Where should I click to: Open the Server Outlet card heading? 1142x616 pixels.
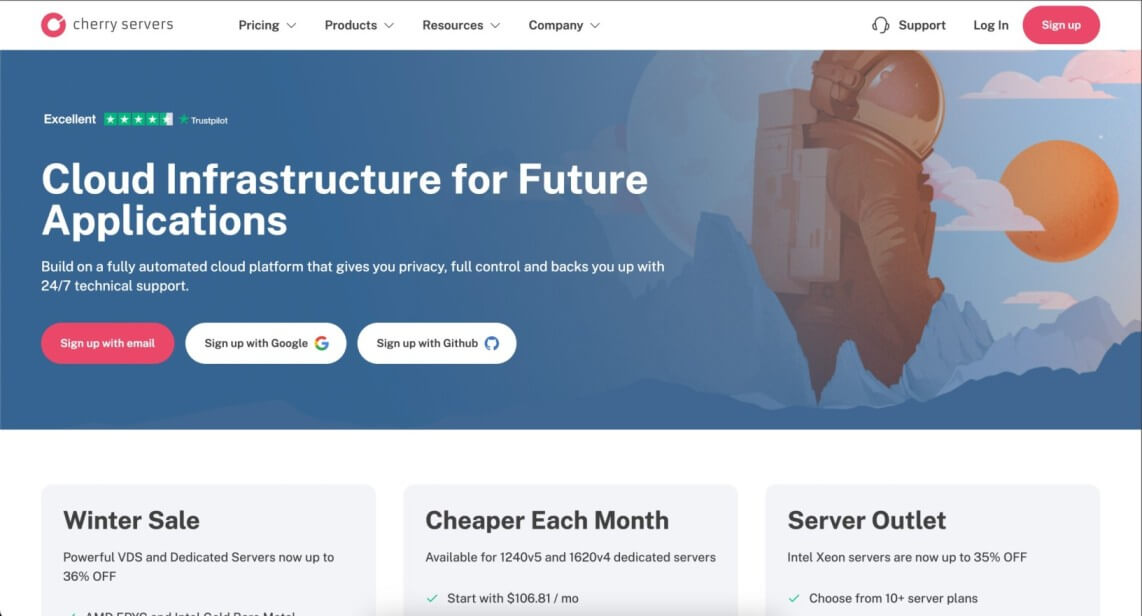pyautogui.click(x=866, y=520)
